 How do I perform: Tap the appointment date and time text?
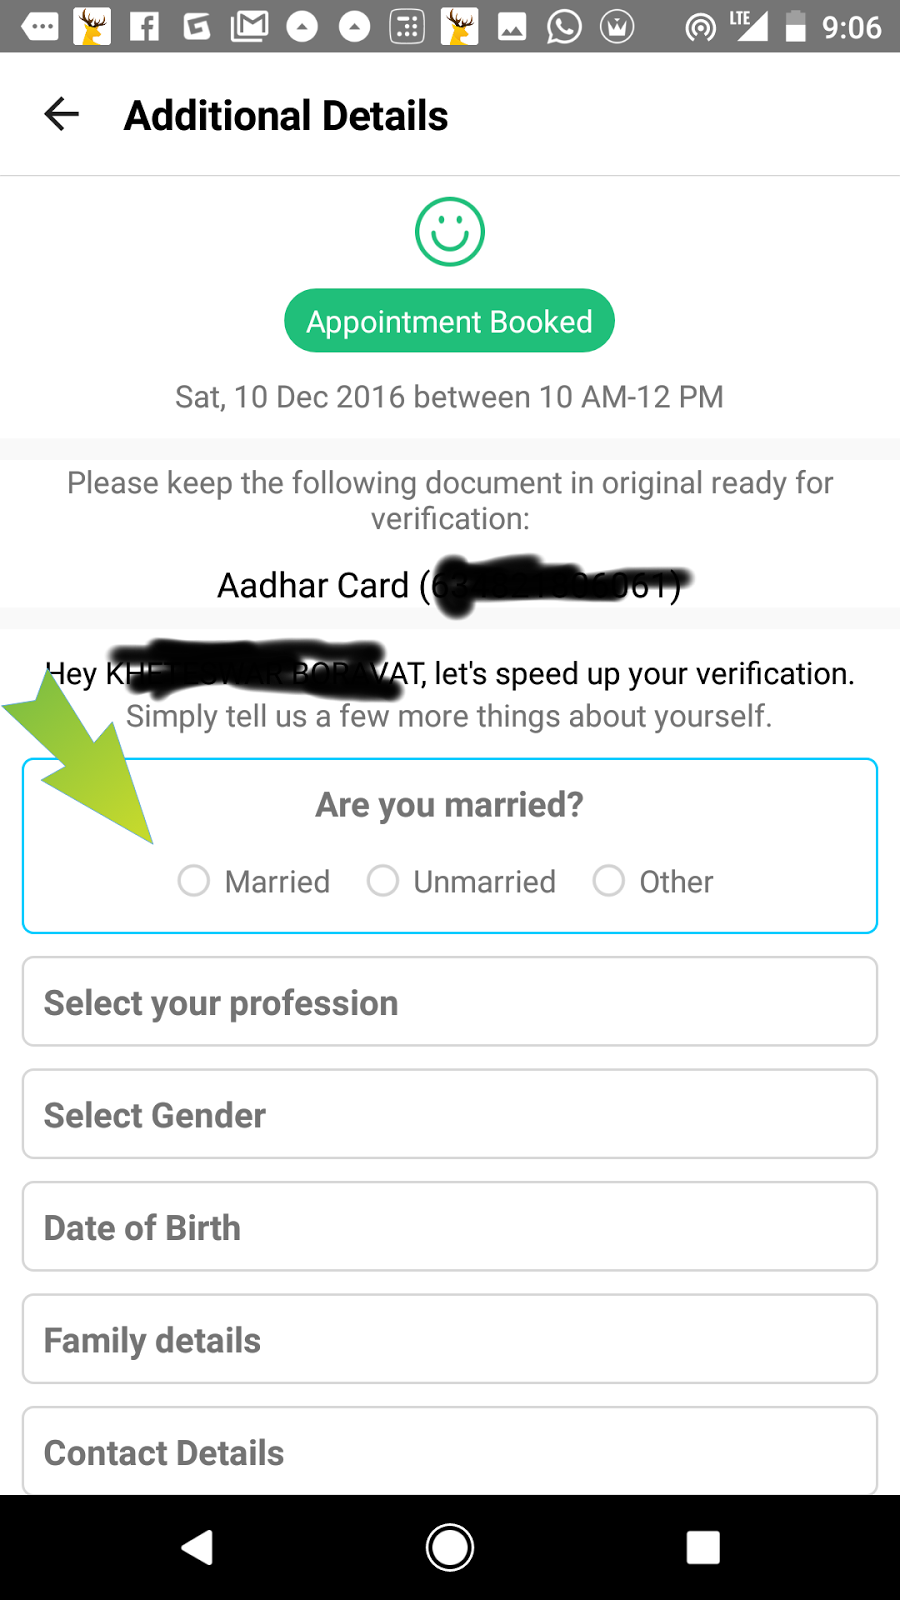(449, 397)
